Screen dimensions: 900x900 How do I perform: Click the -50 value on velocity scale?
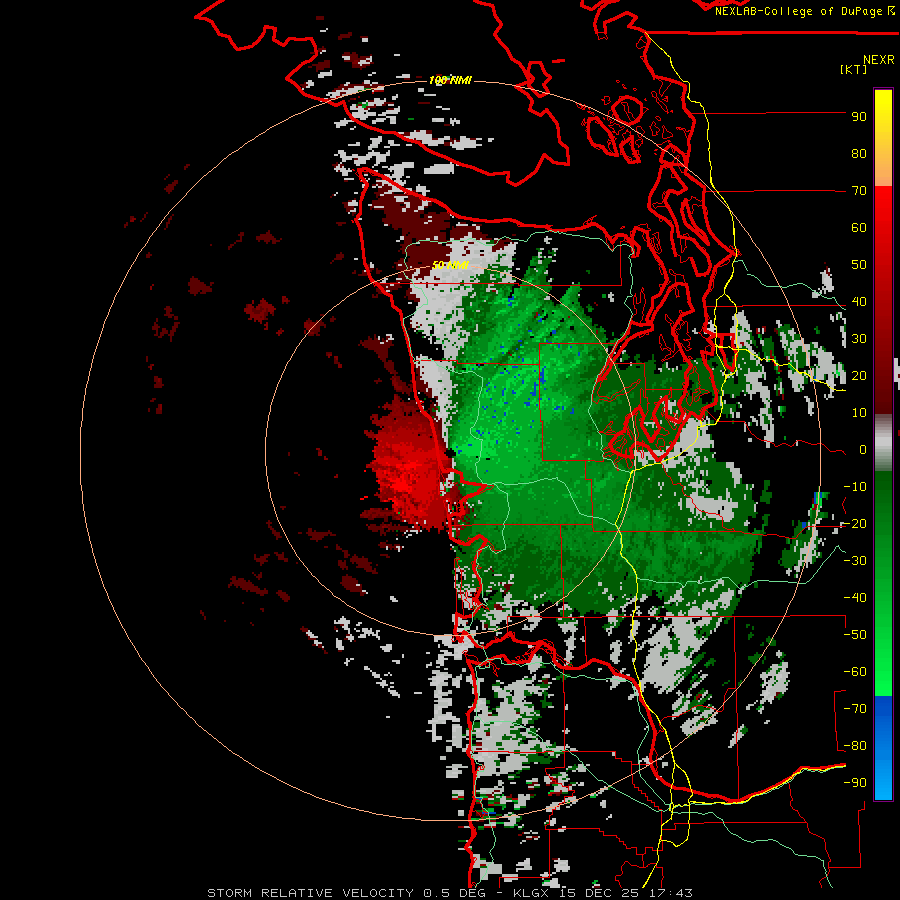pos(855,635)
